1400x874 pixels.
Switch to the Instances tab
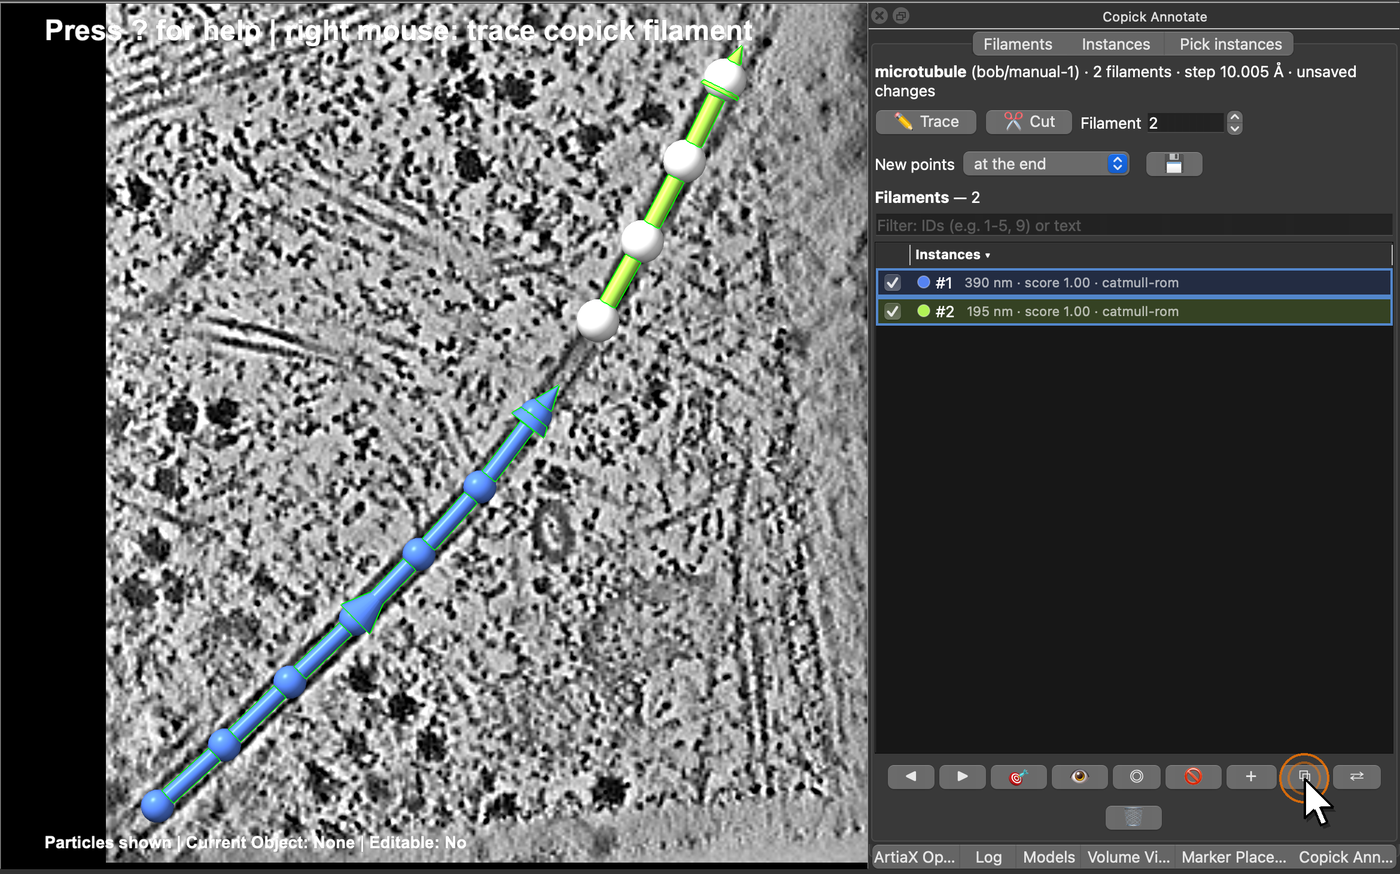coord(1116,44)
